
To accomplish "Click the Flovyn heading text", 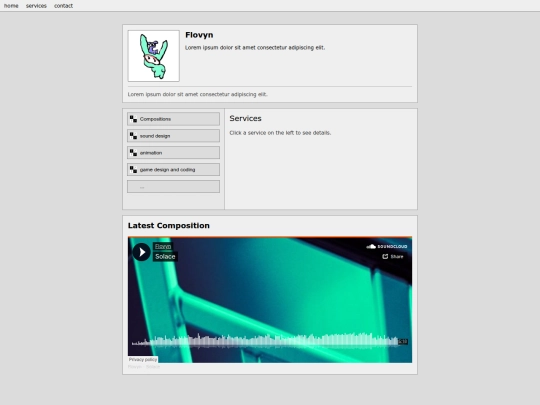I will click(199, 35).
